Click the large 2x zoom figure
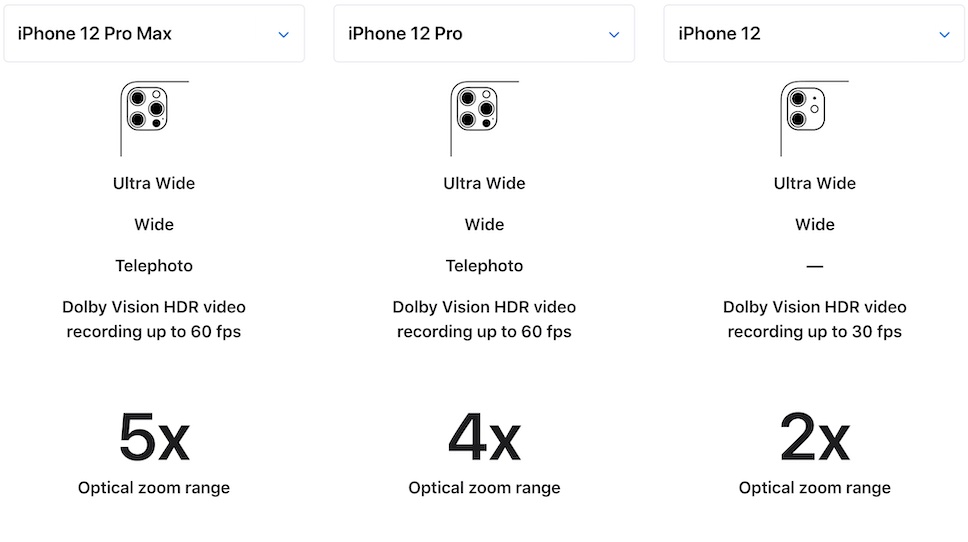This screenshot has height=542, width=968. click(814, 436)
